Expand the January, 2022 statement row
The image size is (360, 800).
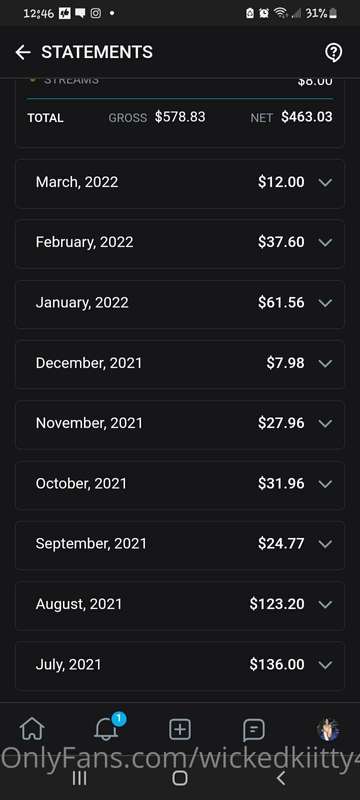[x=180, y=303]
